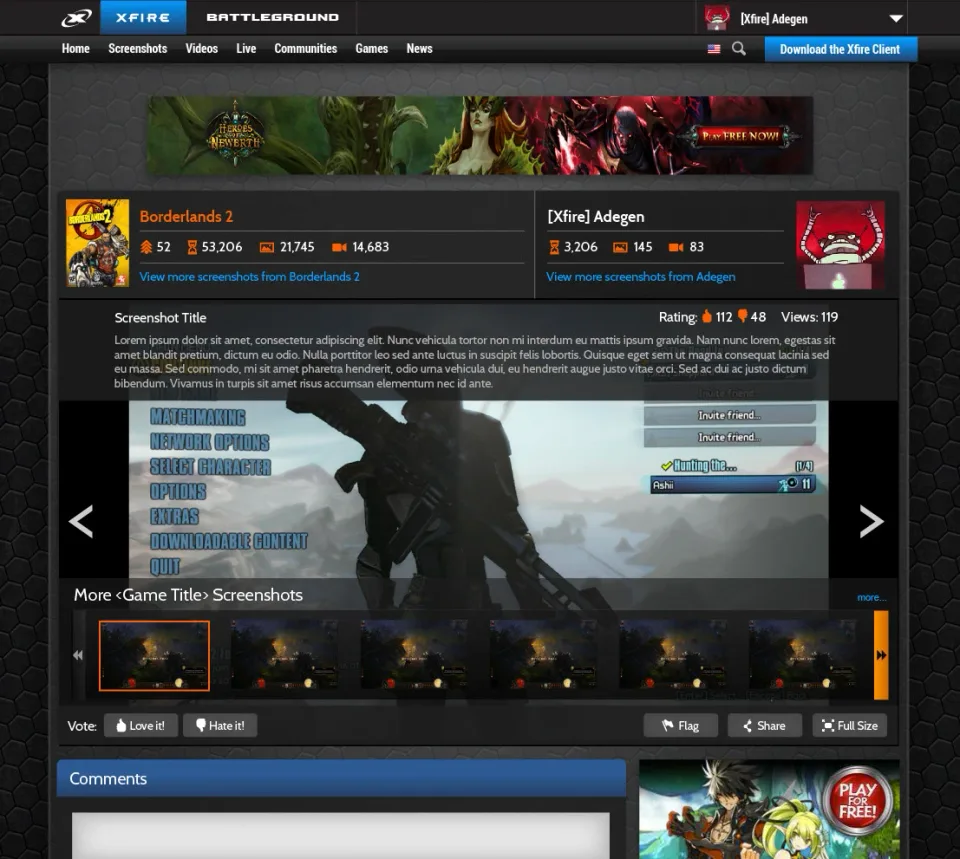Click Borderlands 2 screenshots icon beside 21,745

[x=266, y=247]
